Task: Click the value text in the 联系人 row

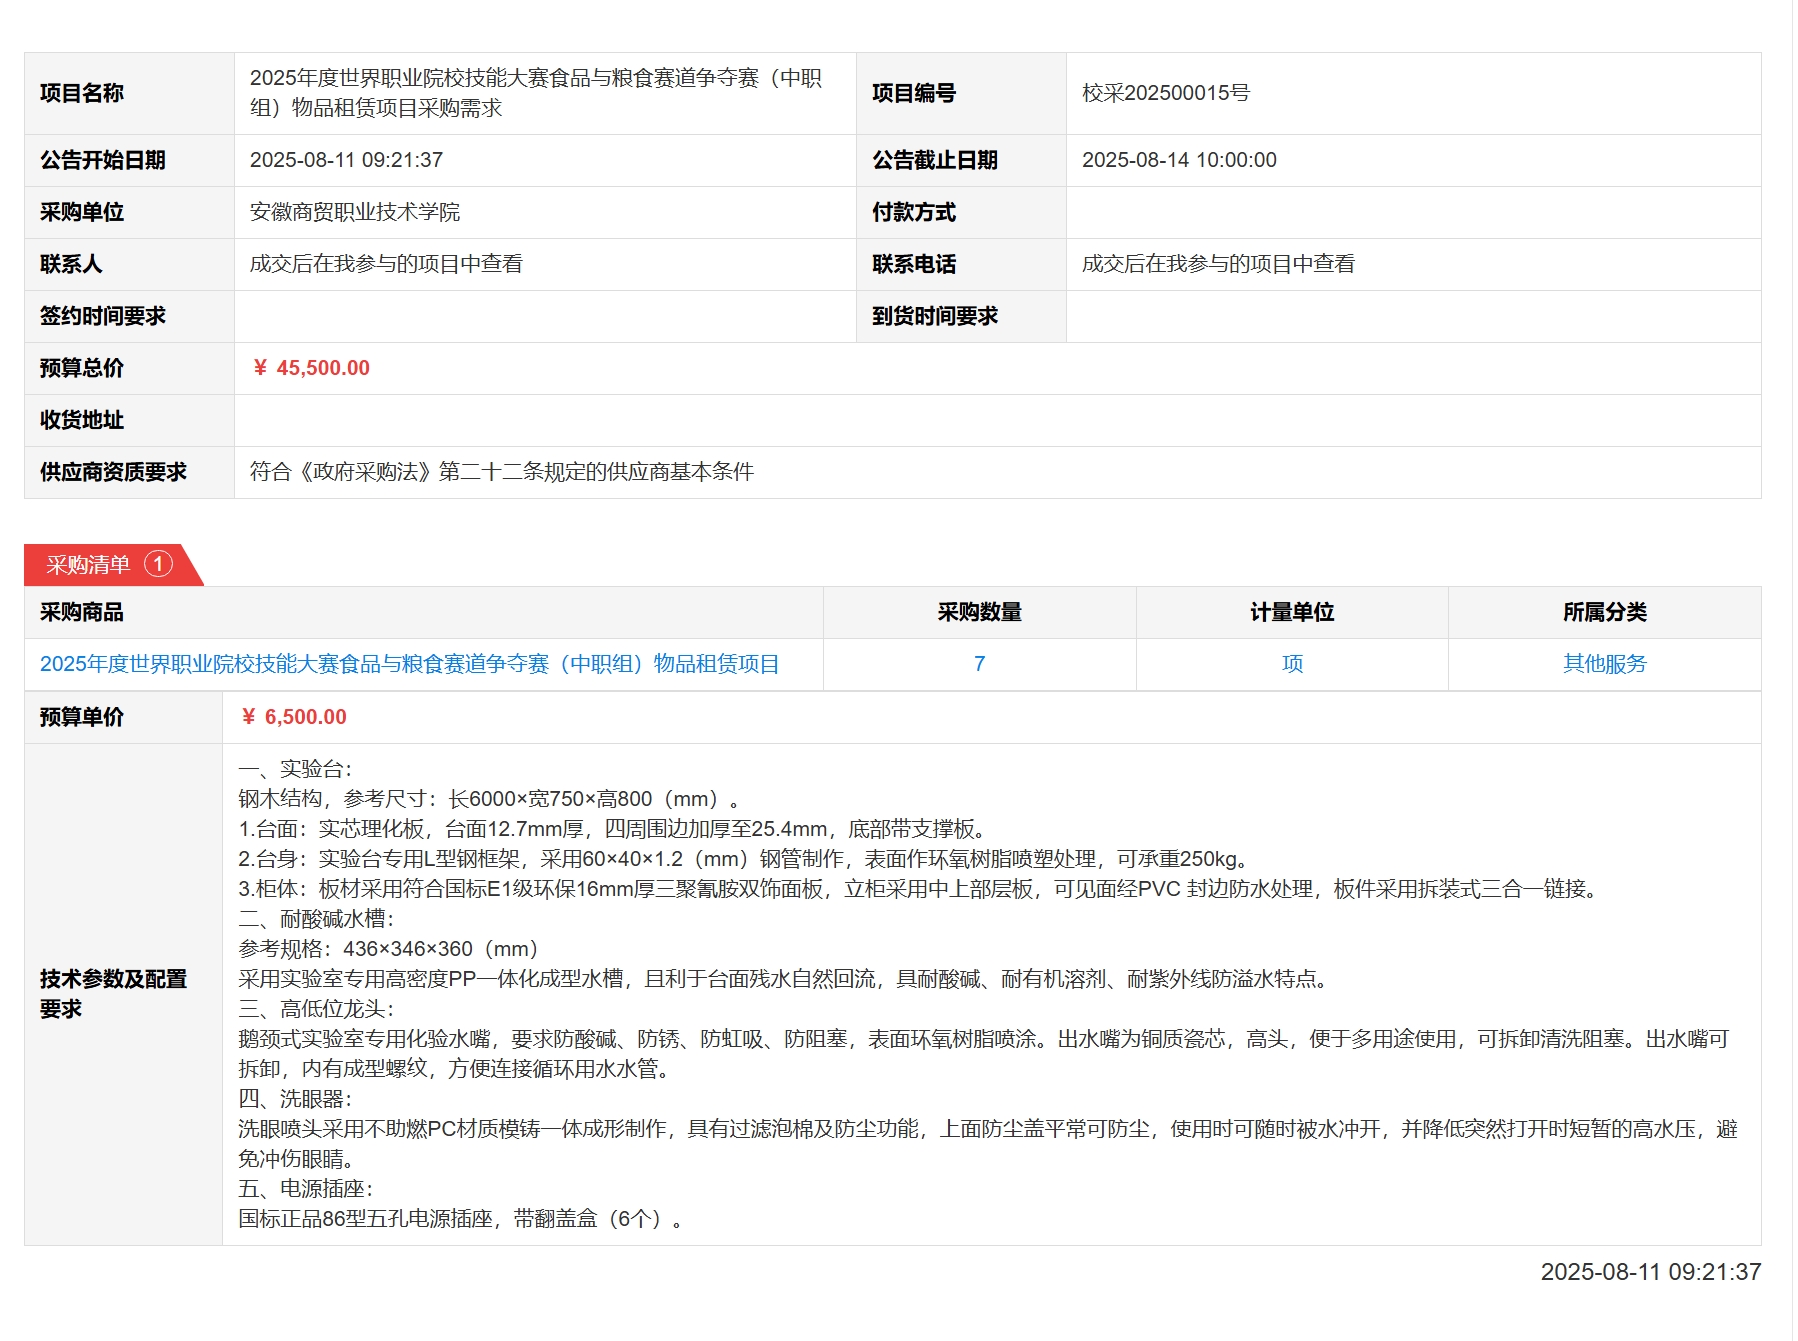Action: point(386,264)
